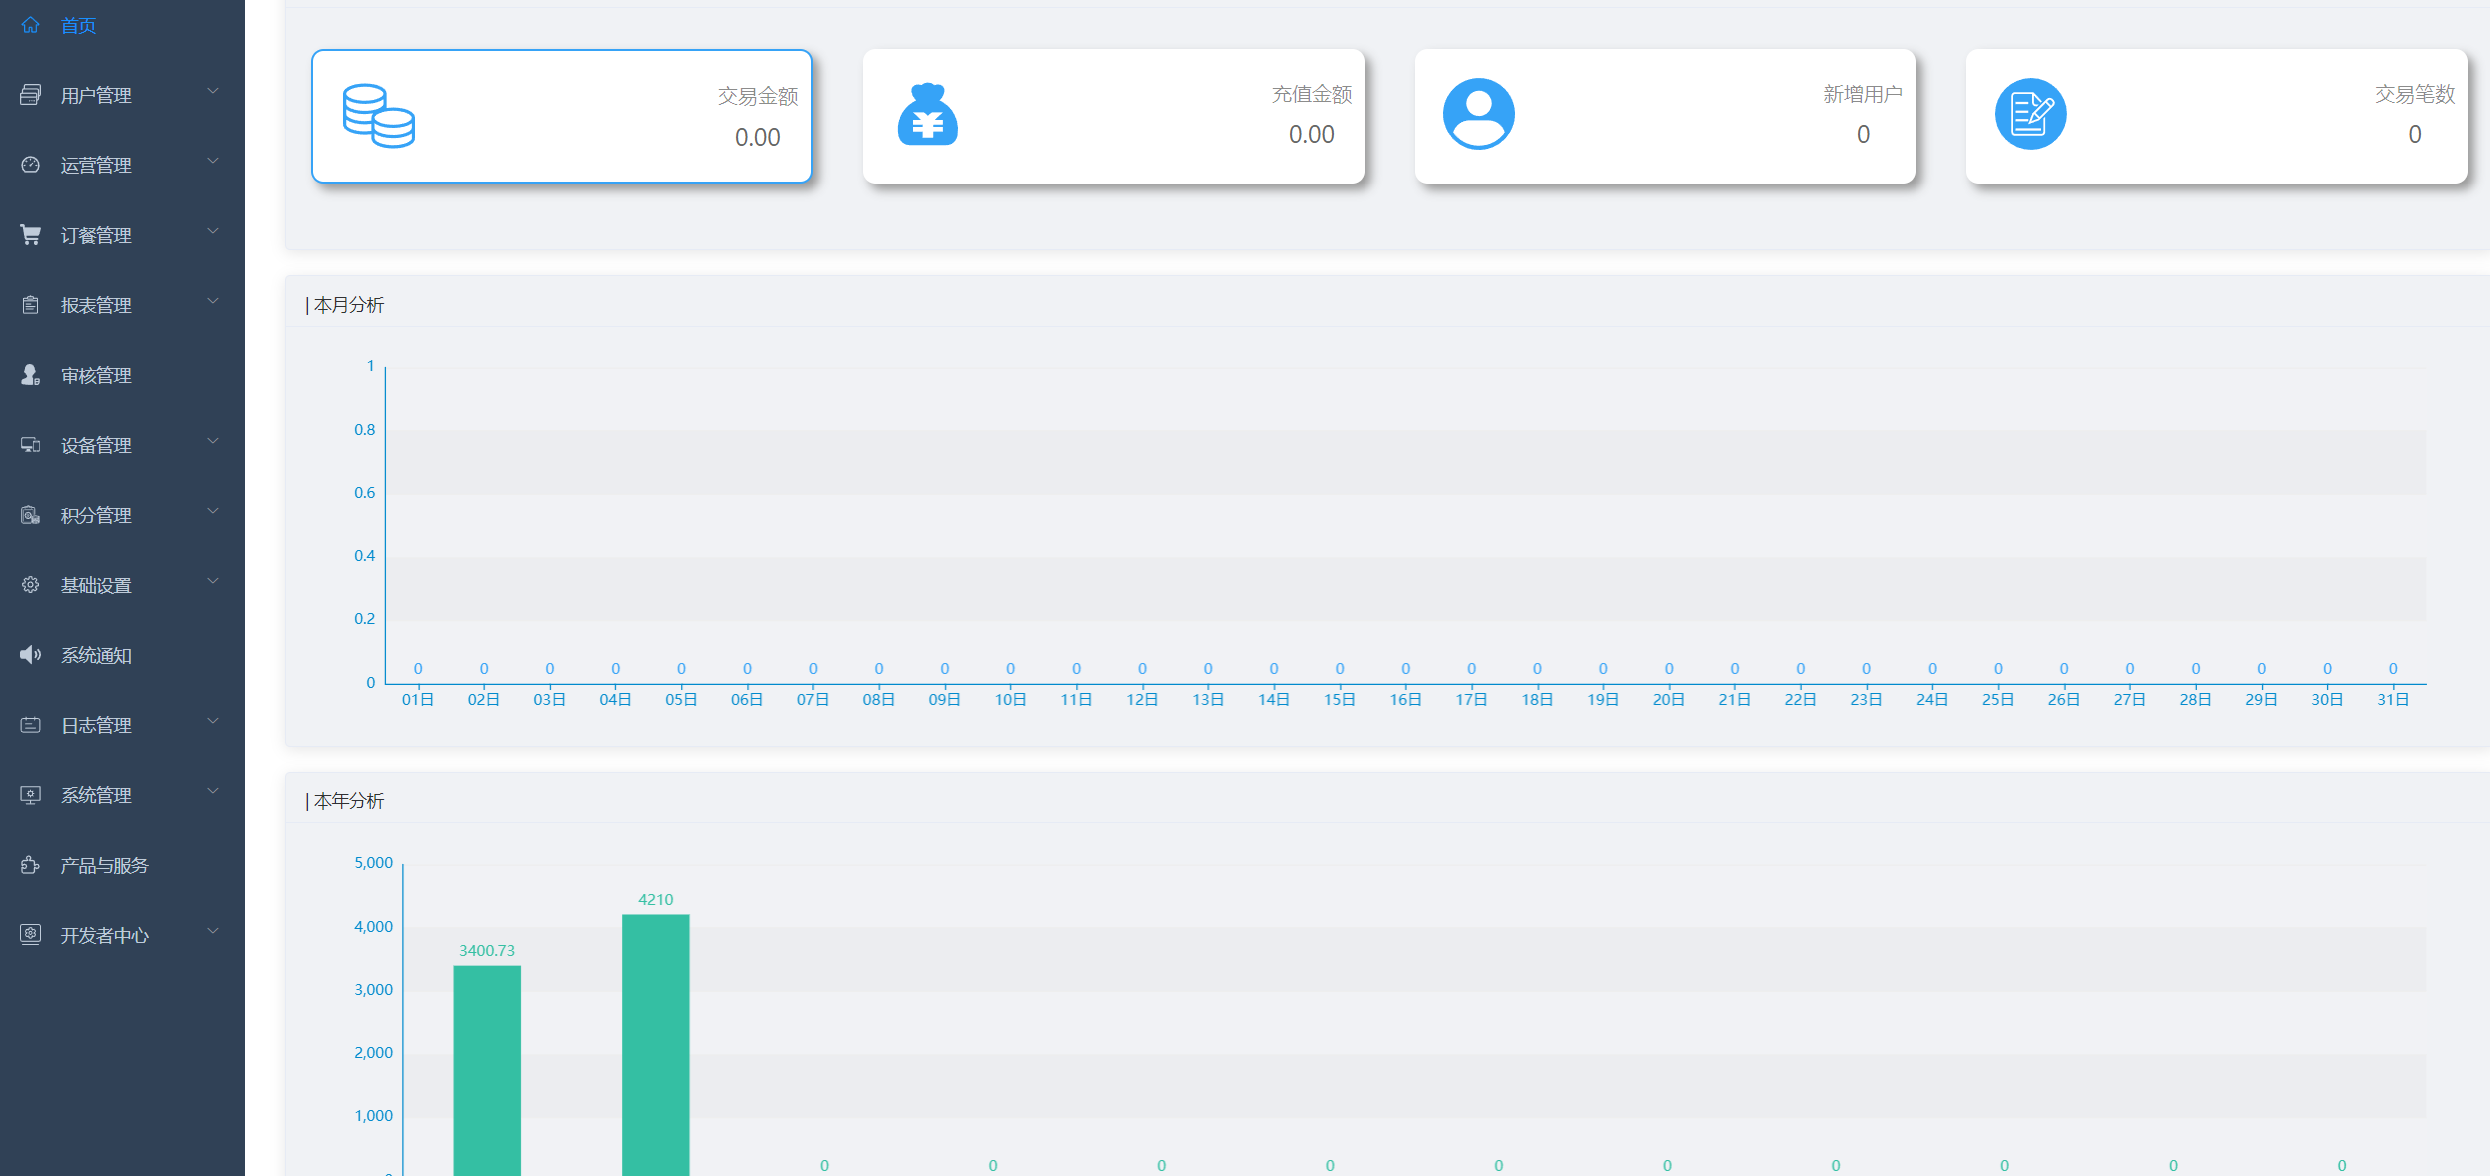Click the 系统管理 screen icon

point(30,795)
